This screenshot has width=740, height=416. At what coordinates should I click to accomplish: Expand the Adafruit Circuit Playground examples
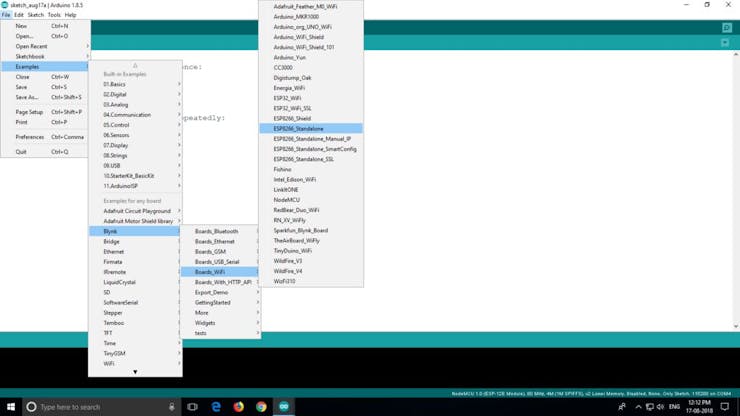tap(135, 211)
